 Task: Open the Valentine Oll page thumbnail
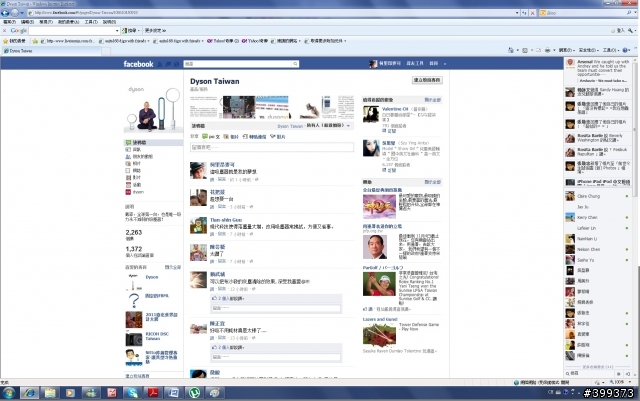coord(371,114)
